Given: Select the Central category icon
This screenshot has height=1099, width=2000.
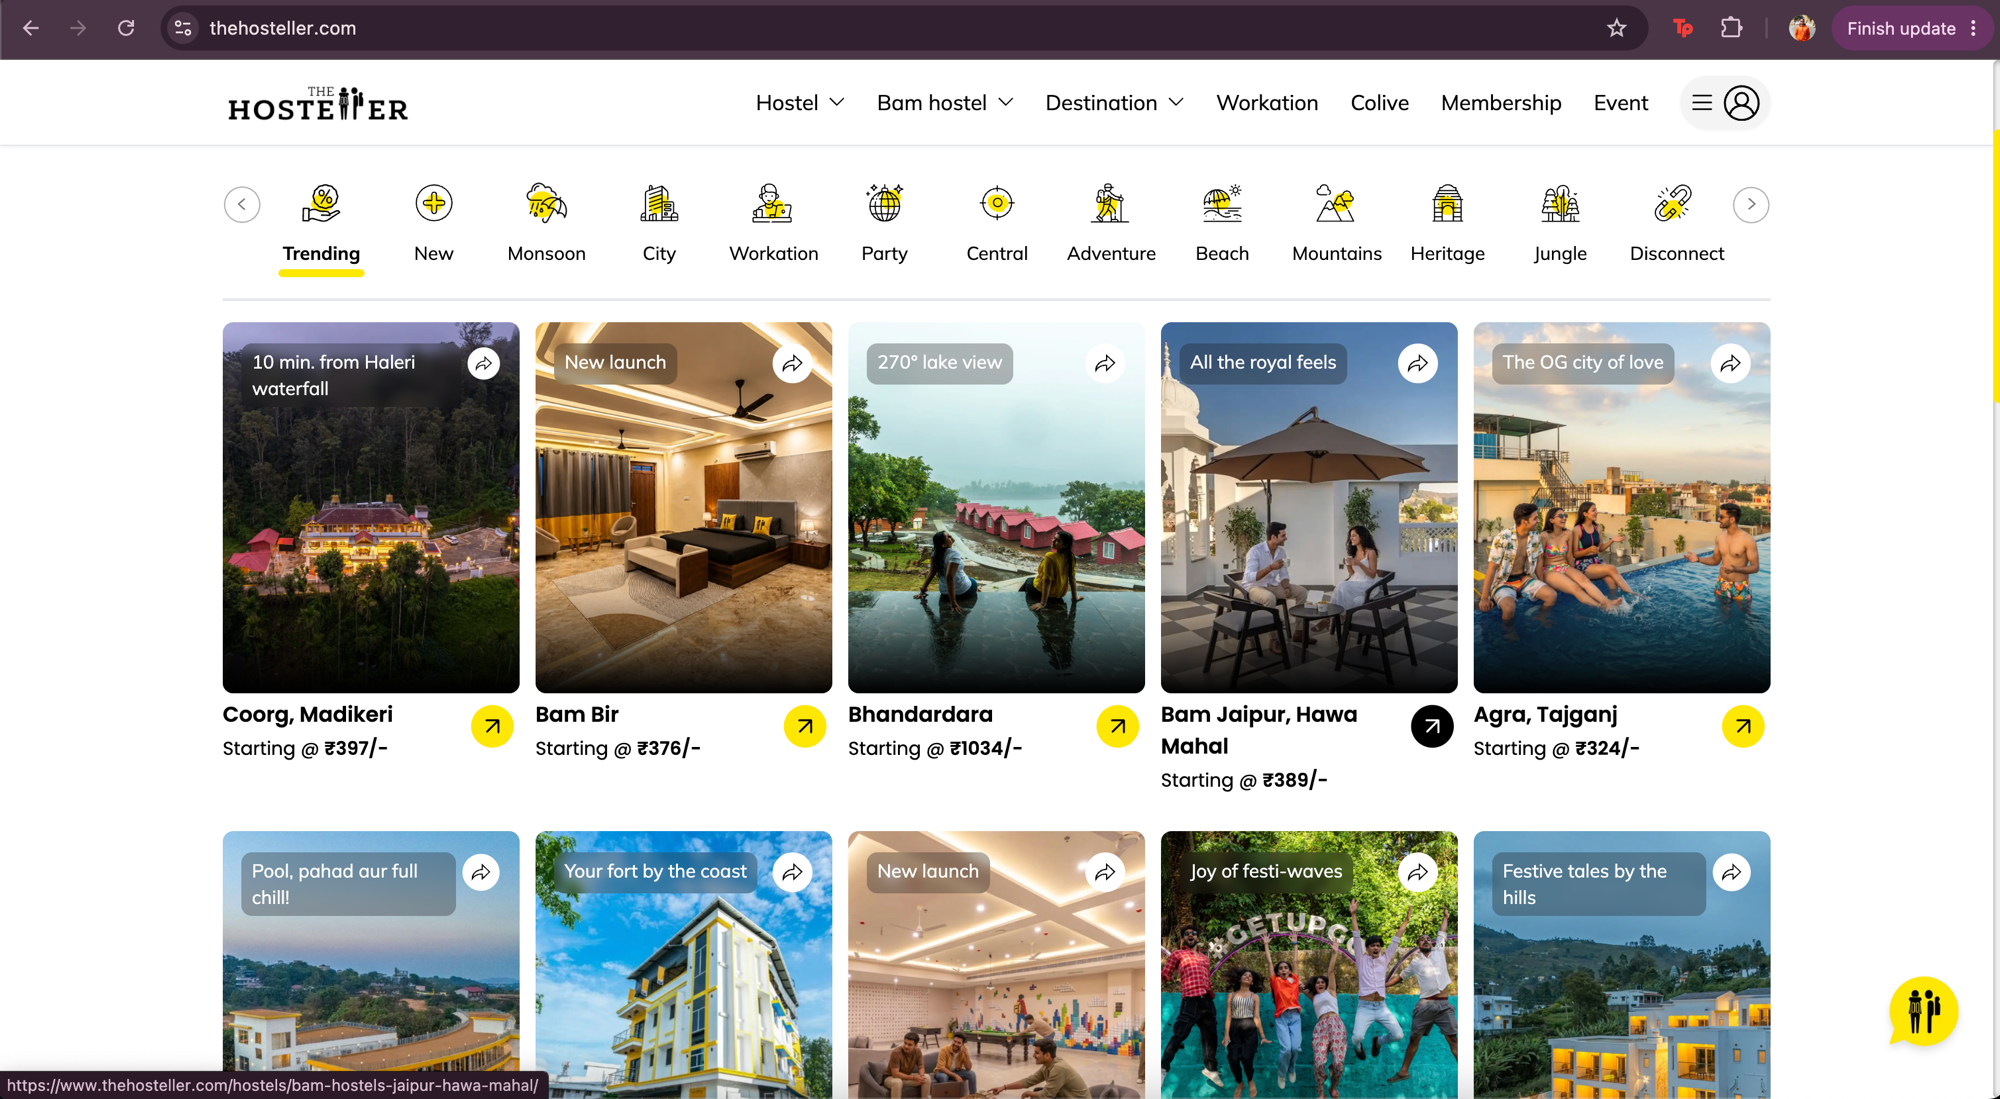Looking at the screenshot, I should 997,203.
